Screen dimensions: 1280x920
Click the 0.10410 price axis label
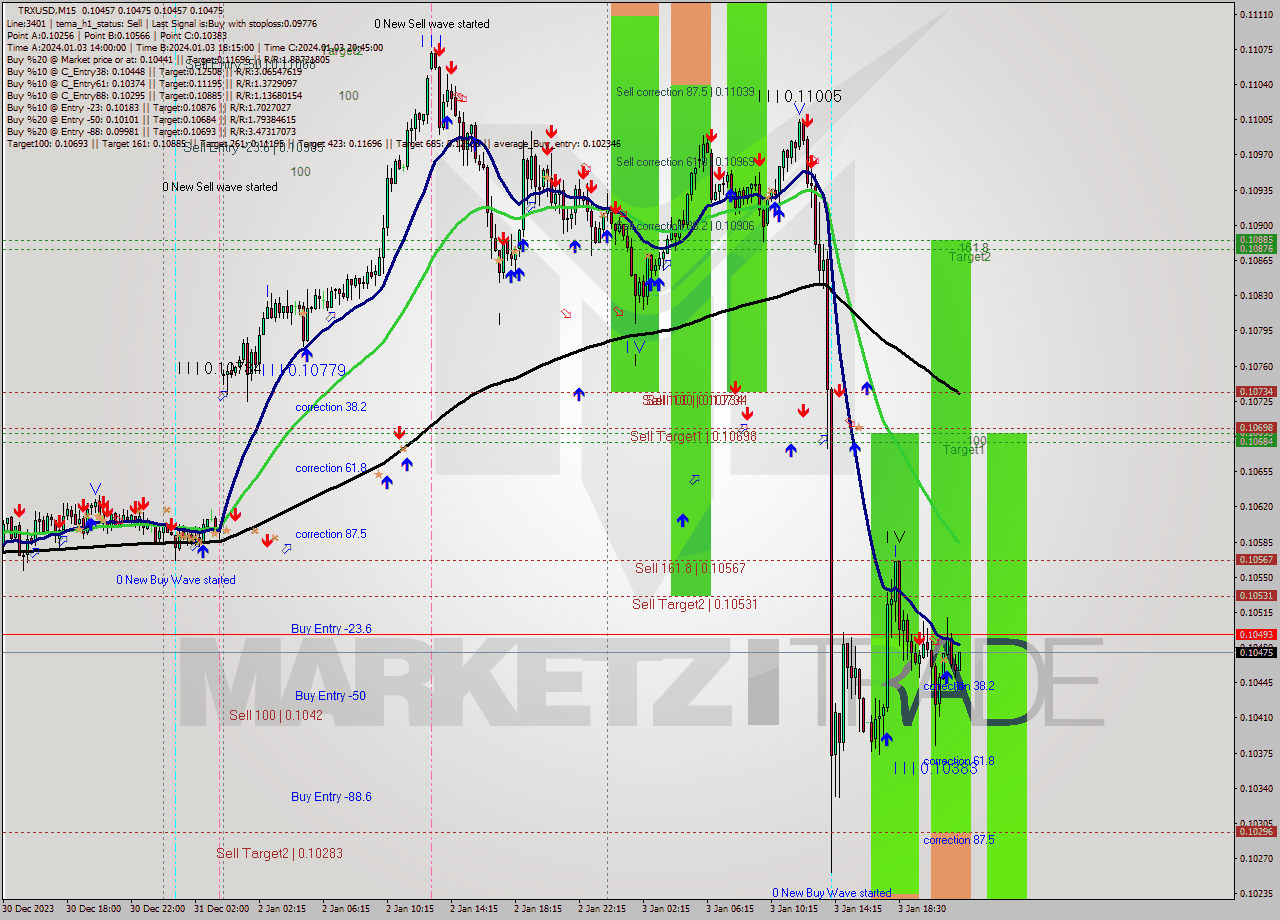[1256, 717]
